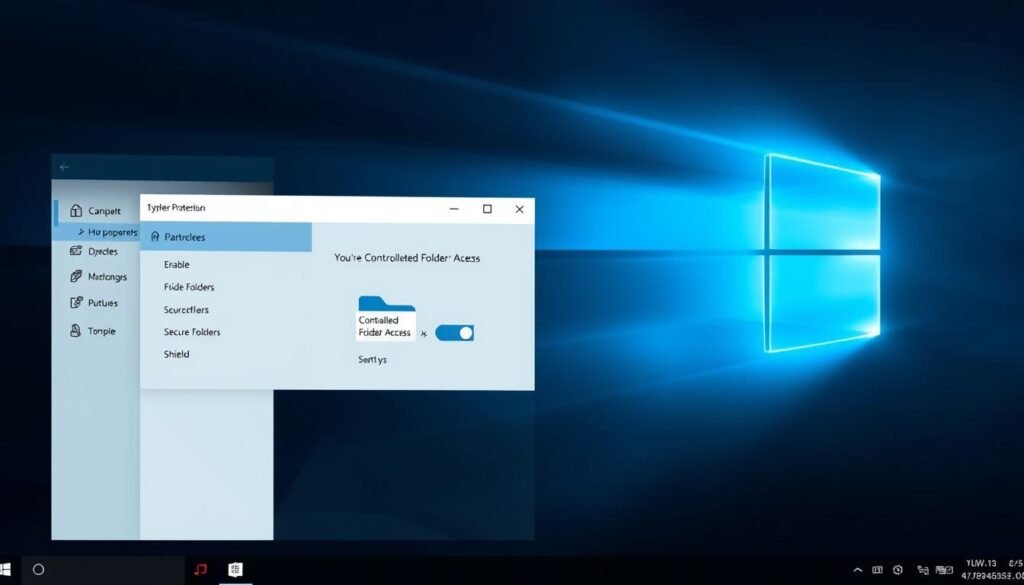Open the Putues sidebar item
The width and height of the screenshot is (1024, 585).
94,303
